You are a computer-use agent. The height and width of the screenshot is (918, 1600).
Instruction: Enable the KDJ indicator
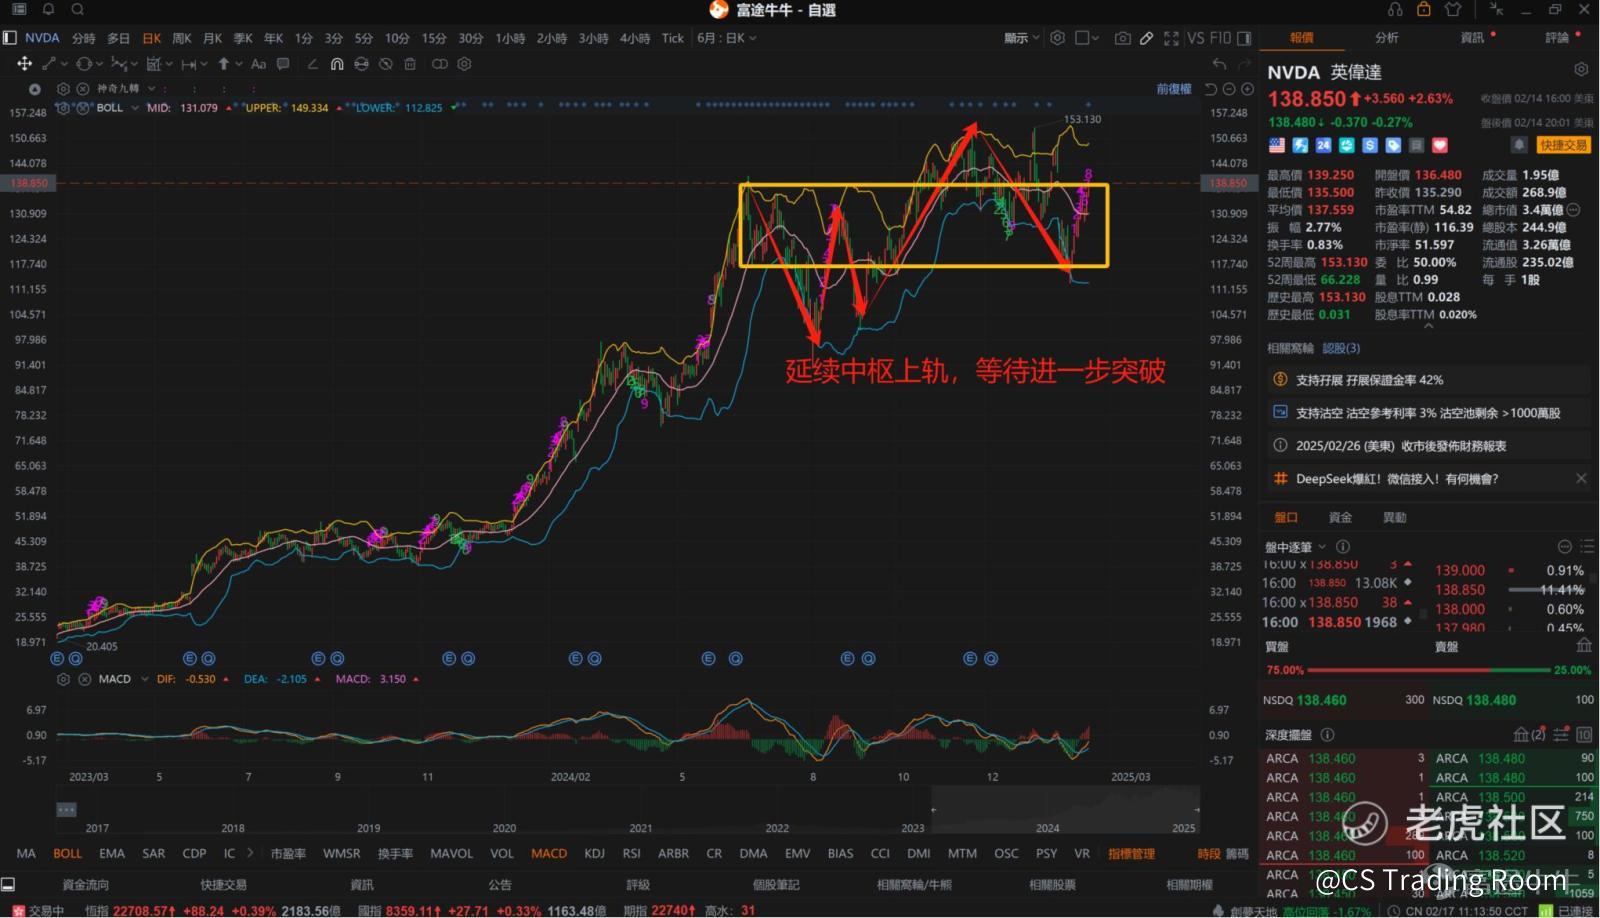coord(594,854)
